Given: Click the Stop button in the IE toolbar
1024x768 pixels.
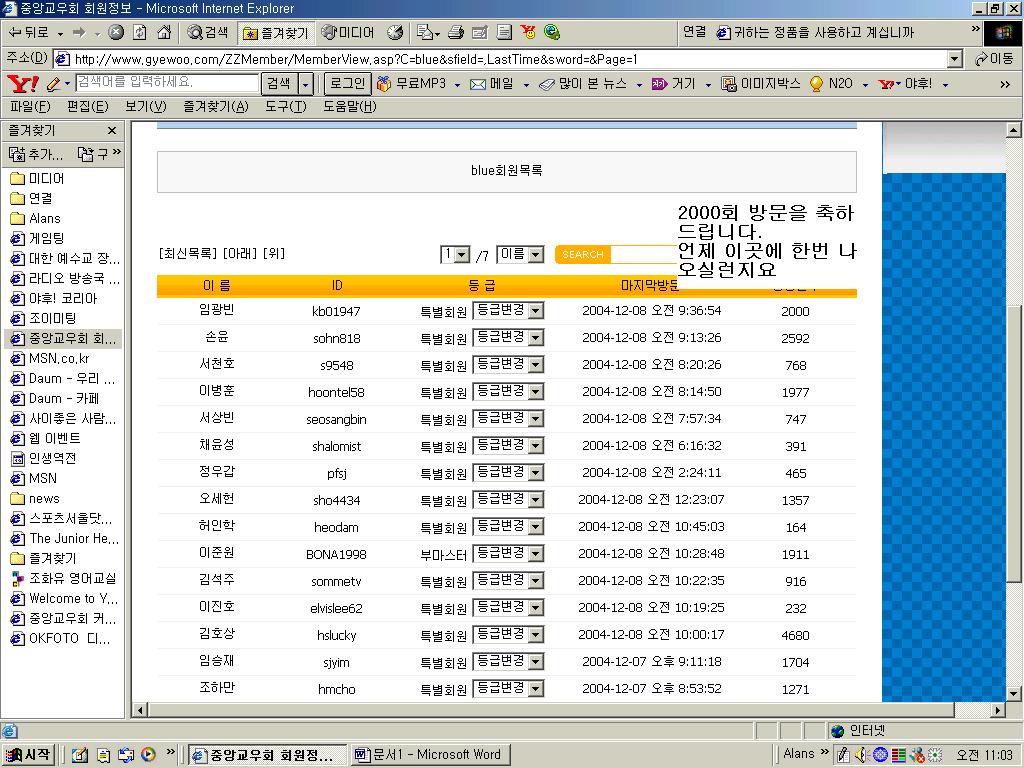Looking at the screenshot, I should (116, 32).
